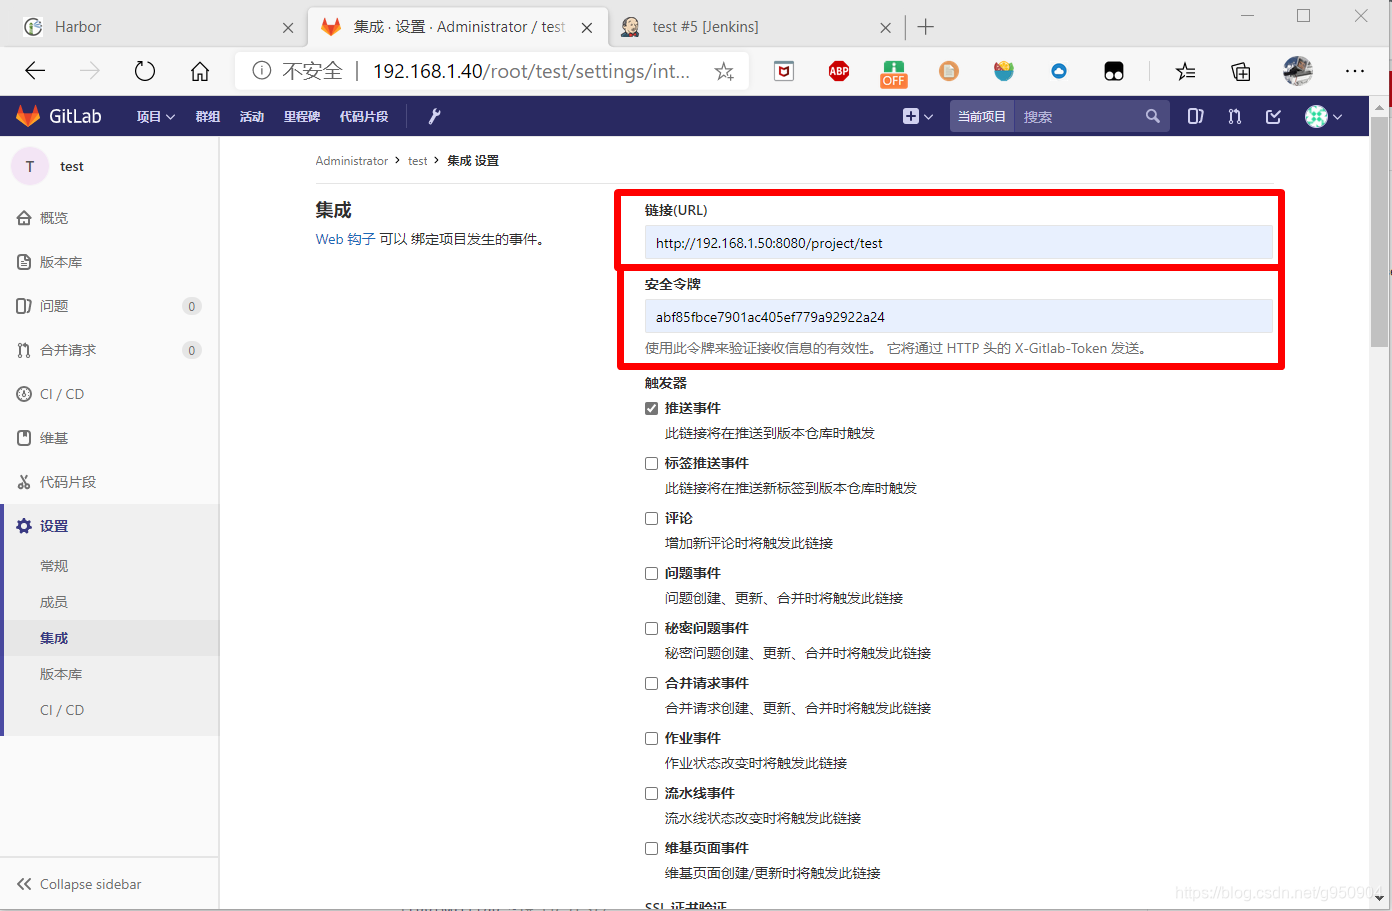Open the plus new-item dropdown
The image size is (1392, 911).
click(x=917, y=116)
